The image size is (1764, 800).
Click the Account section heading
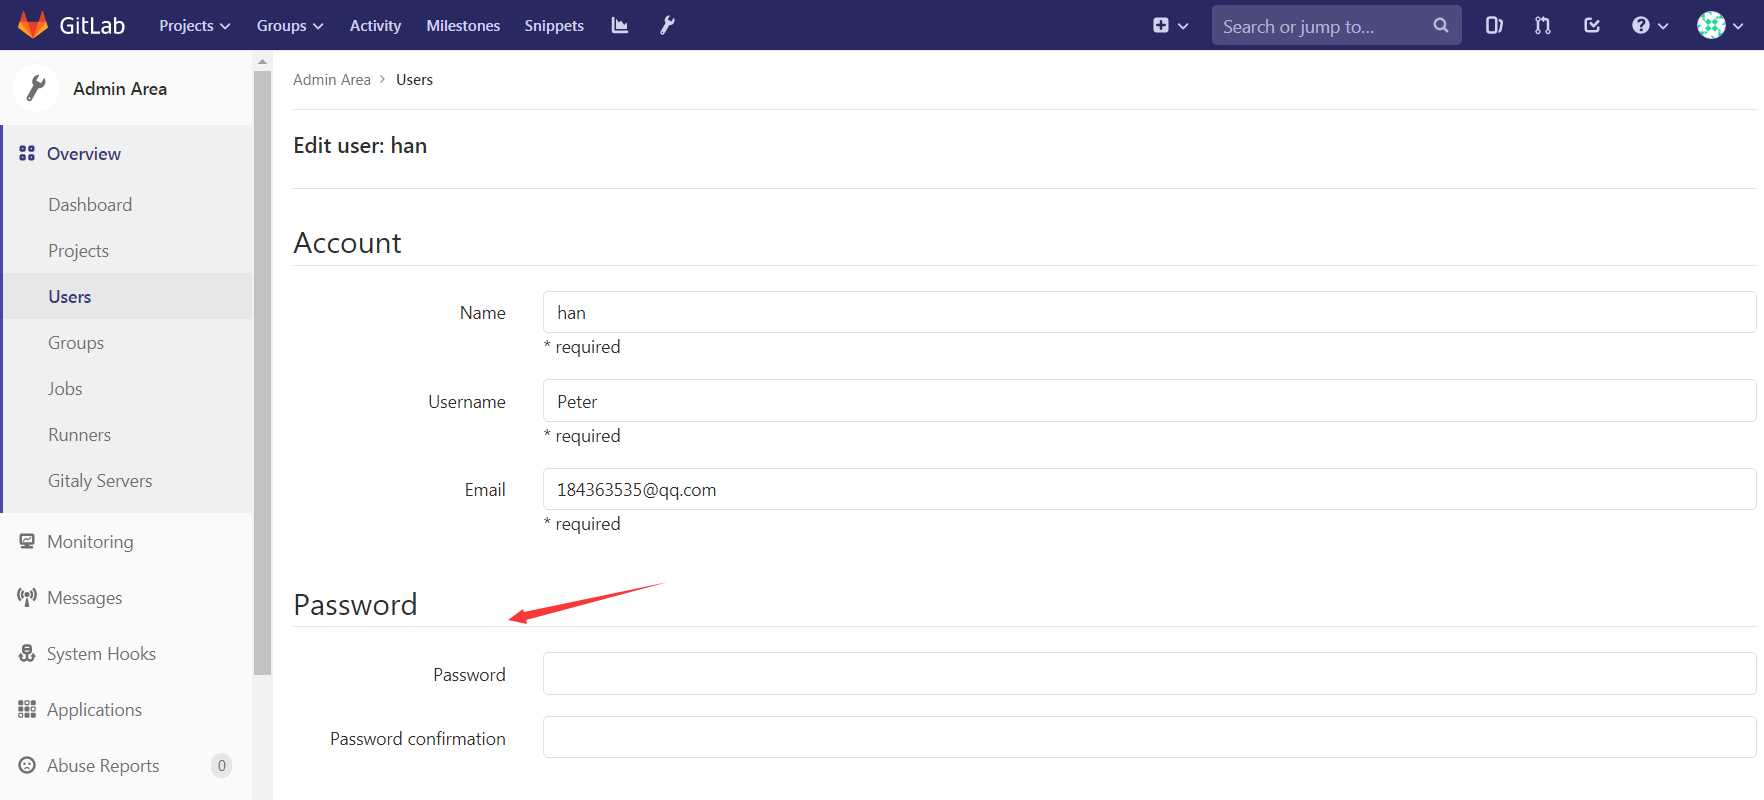[347, 243]
